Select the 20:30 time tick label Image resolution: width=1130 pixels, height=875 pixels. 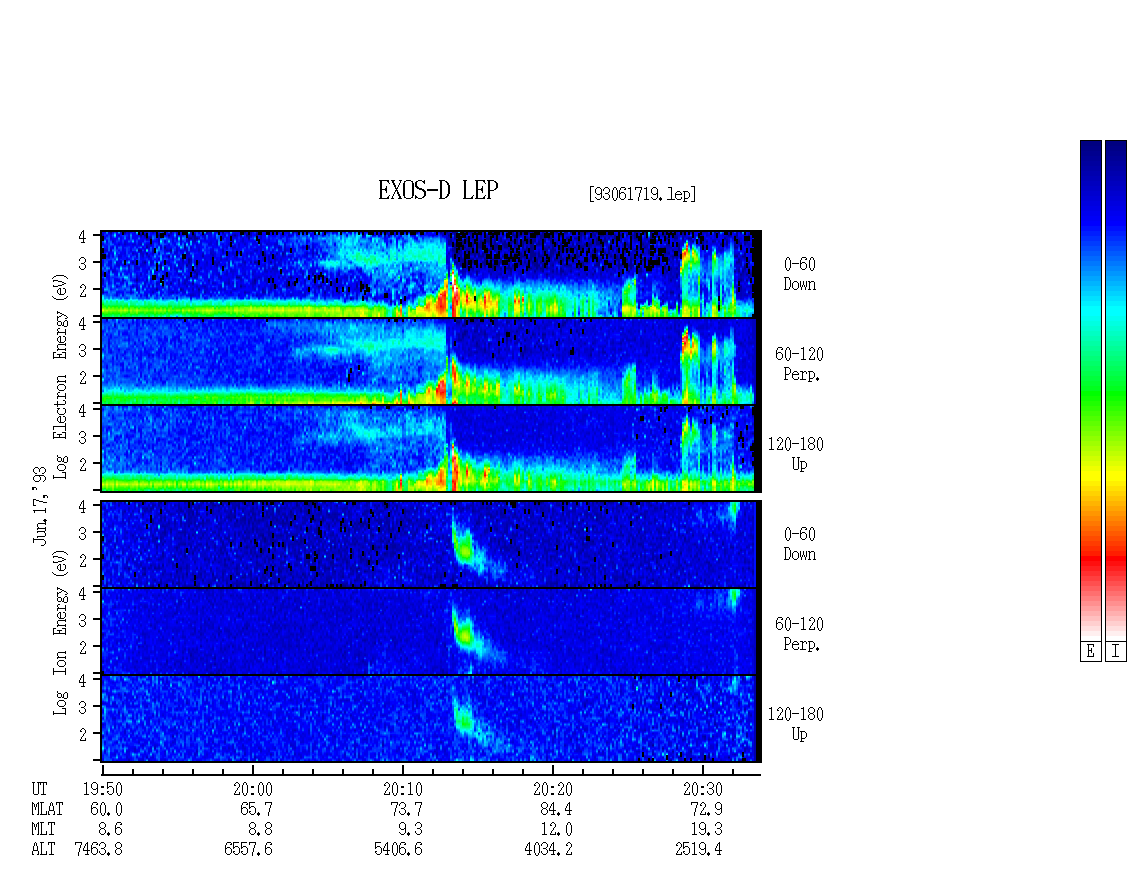tap(703, 789)
